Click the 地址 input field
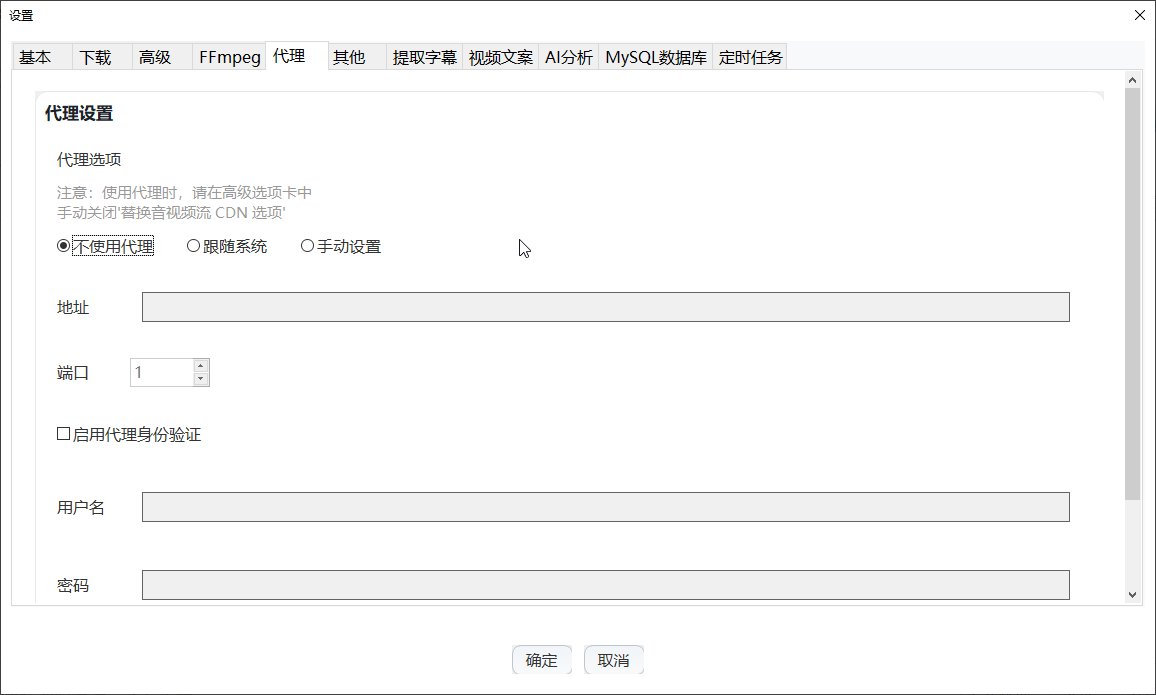The height and width of the screenshot is (695, 1156). tap(605, 307)
